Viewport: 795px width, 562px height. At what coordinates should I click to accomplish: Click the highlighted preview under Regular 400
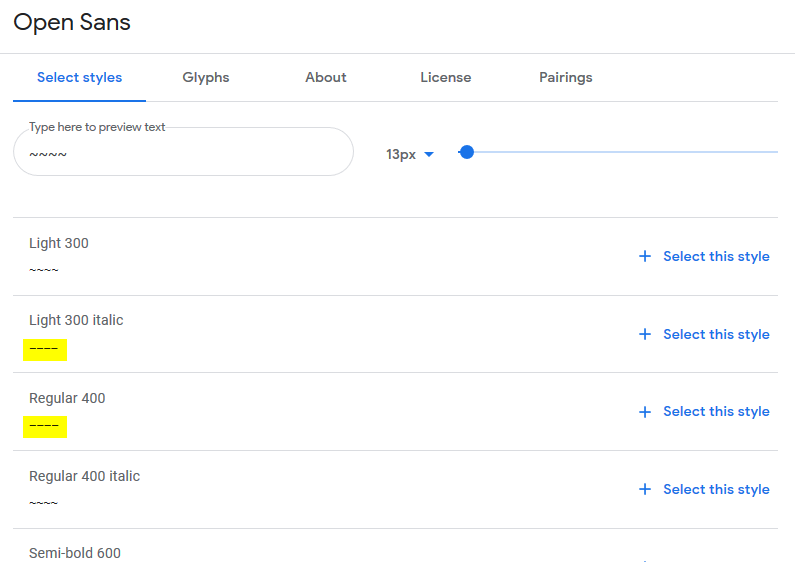(x=45, y=427)
